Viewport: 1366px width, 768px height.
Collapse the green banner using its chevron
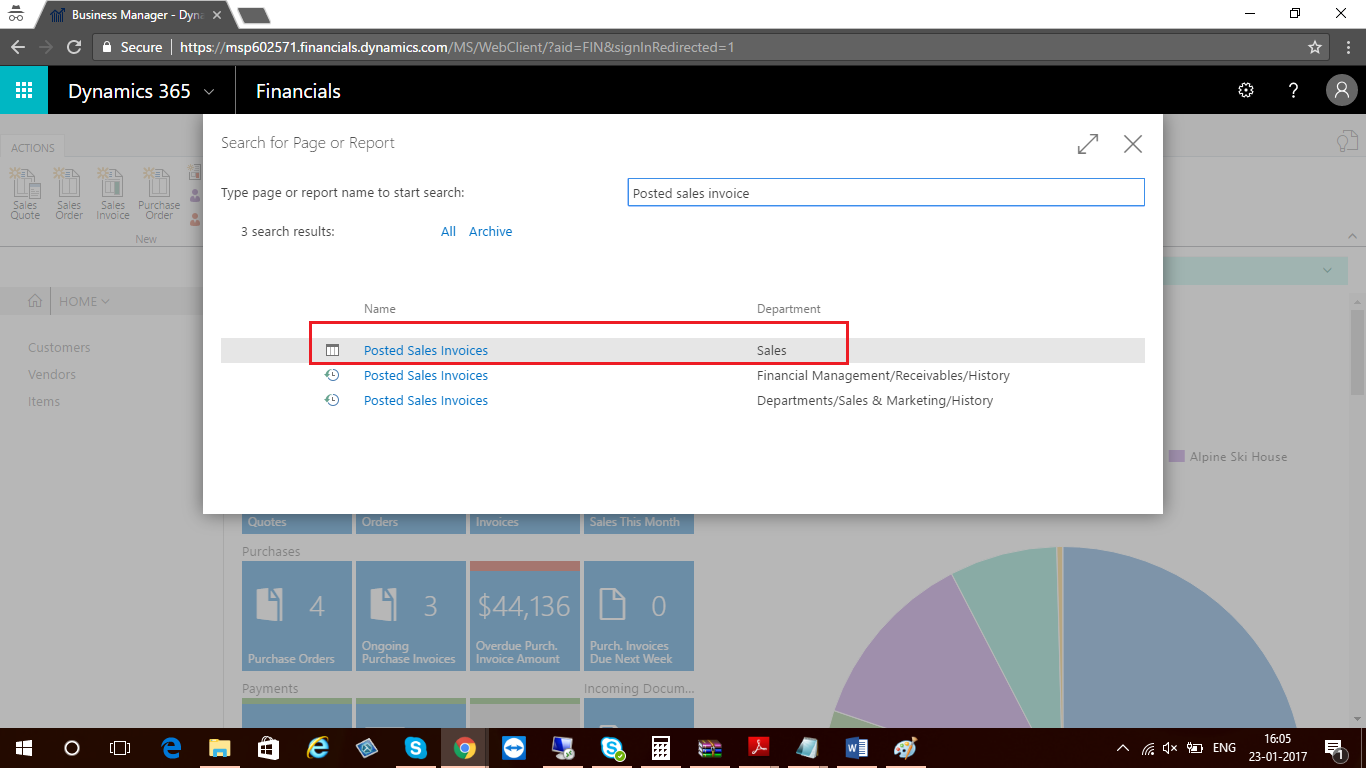click(1328, 270)
